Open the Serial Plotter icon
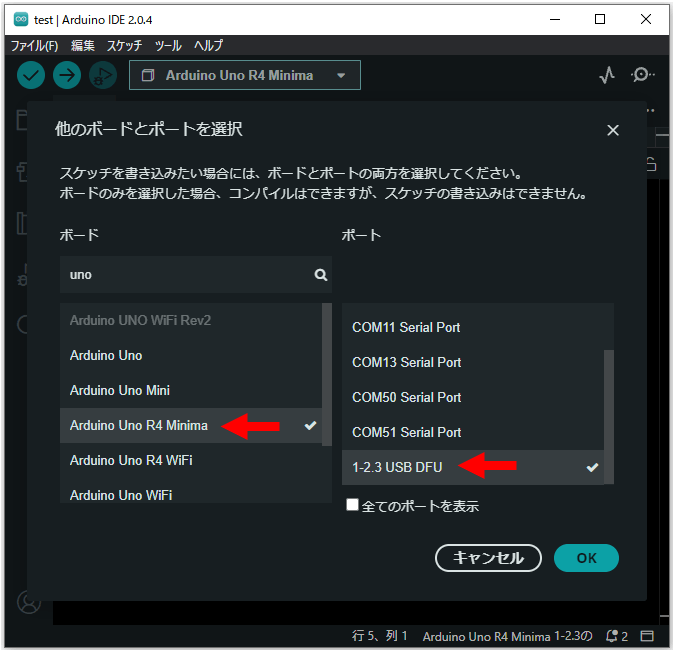Viewport: 673px width, 651px height. 607,75
